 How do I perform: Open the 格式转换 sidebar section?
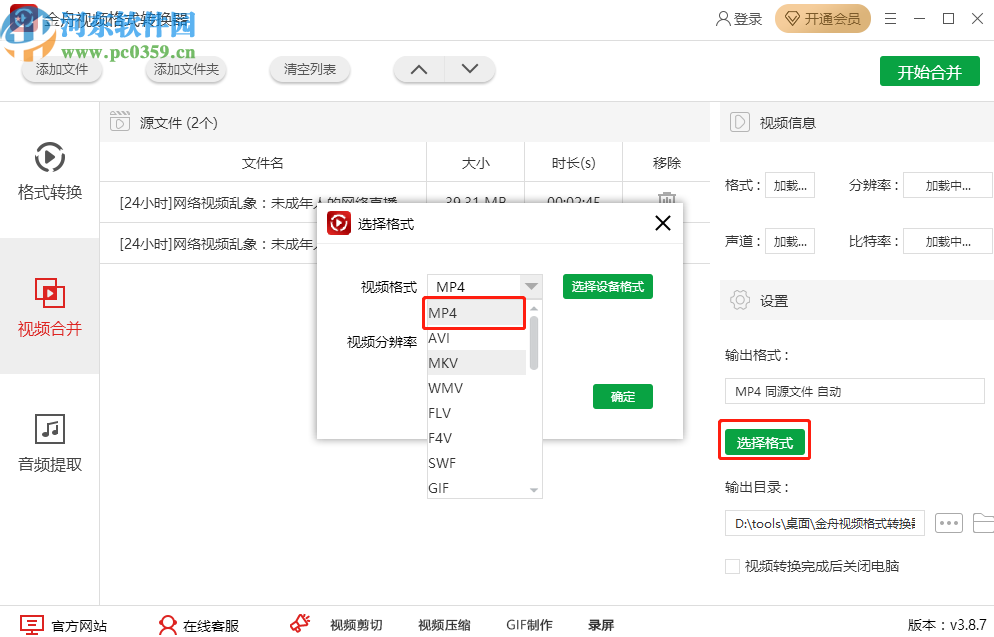click(x=49, y=171)
